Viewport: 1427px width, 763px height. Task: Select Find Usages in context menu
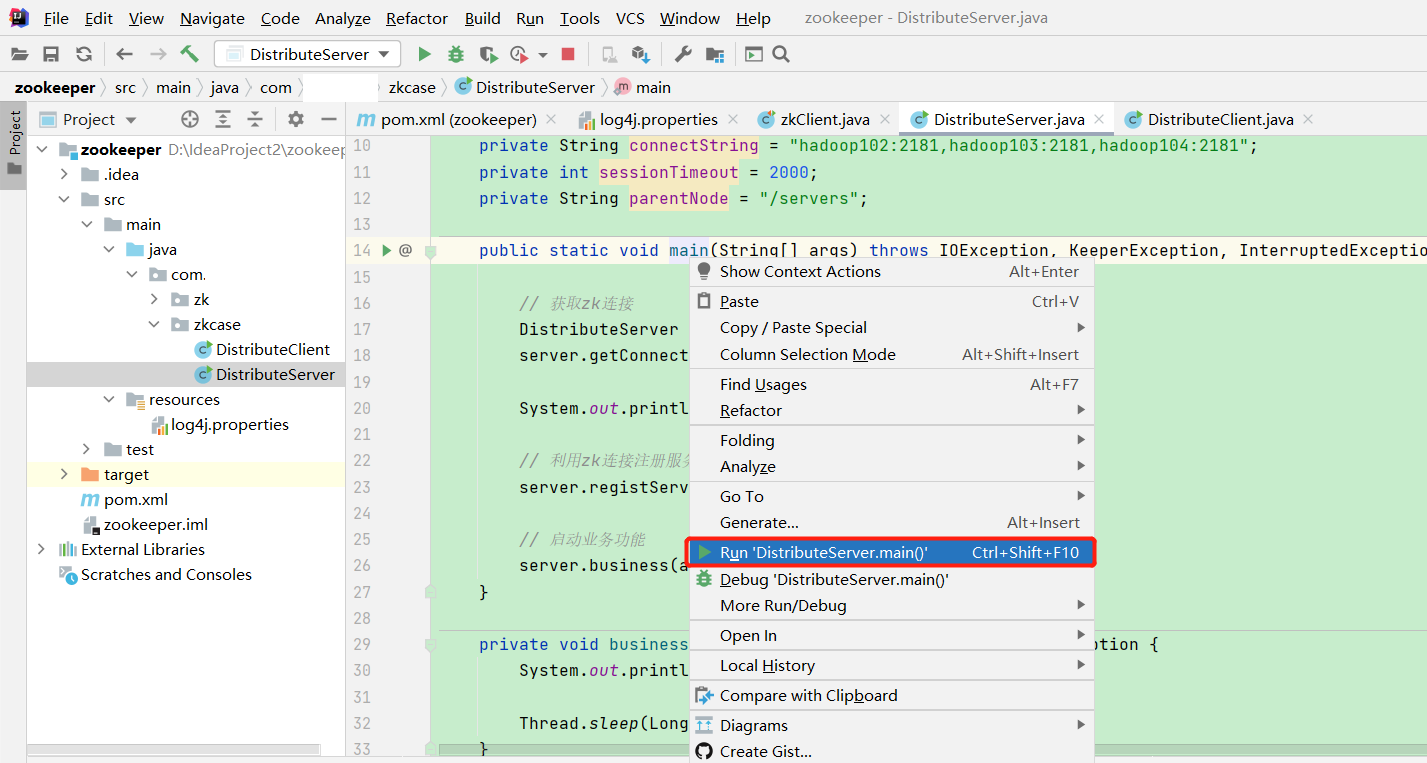pos(890,384)
